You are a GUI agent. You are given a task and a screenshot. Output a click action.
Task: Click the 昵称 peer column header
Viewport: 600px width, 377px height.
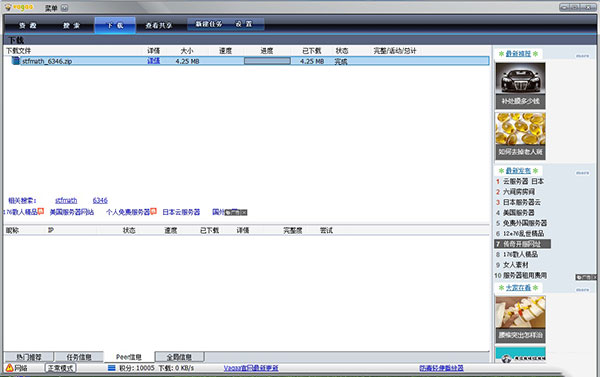[12, 230]
